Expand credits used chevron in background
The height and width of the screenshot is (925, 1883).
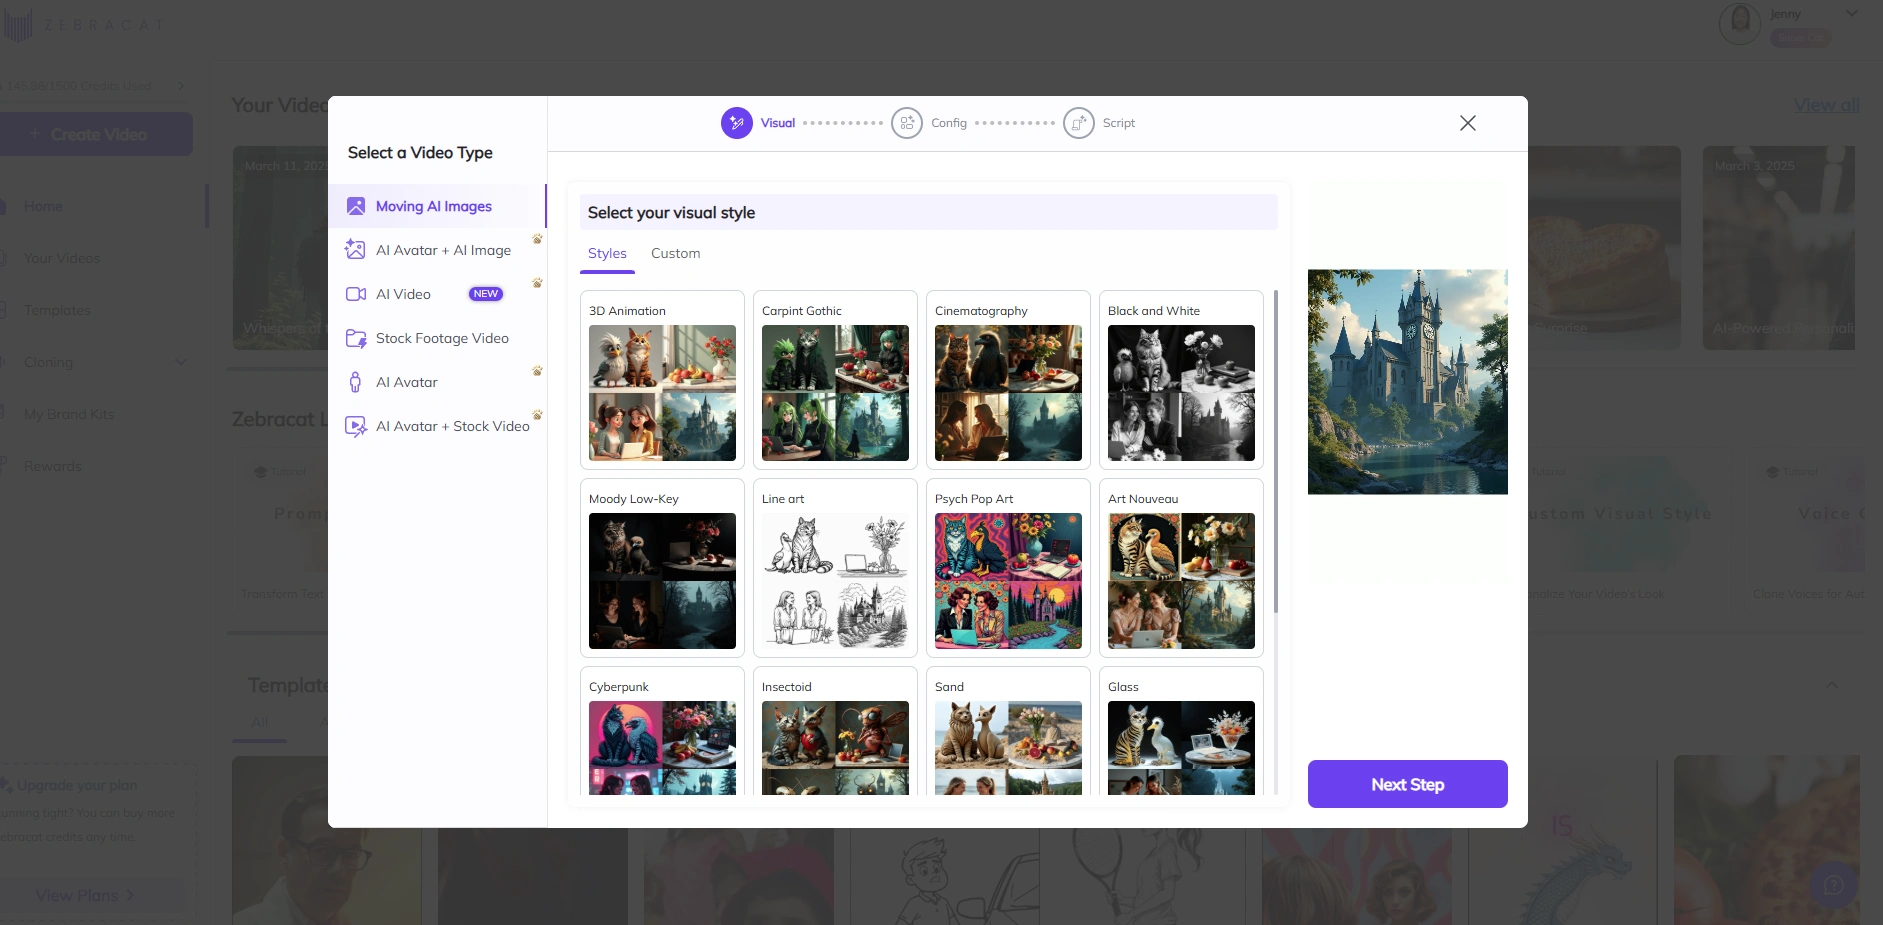[x=181, y=86]
